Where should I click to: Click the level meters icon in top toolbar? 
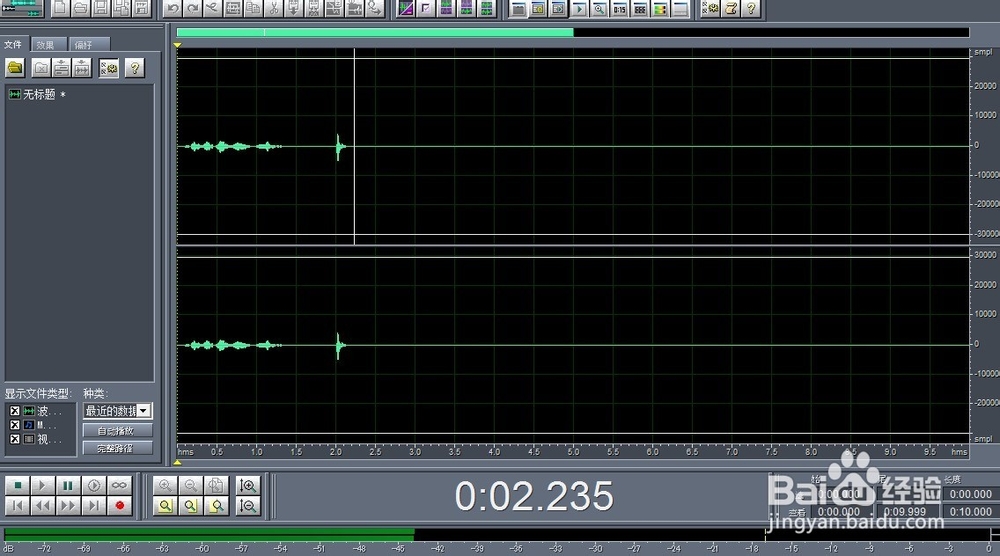click(660, 9)
